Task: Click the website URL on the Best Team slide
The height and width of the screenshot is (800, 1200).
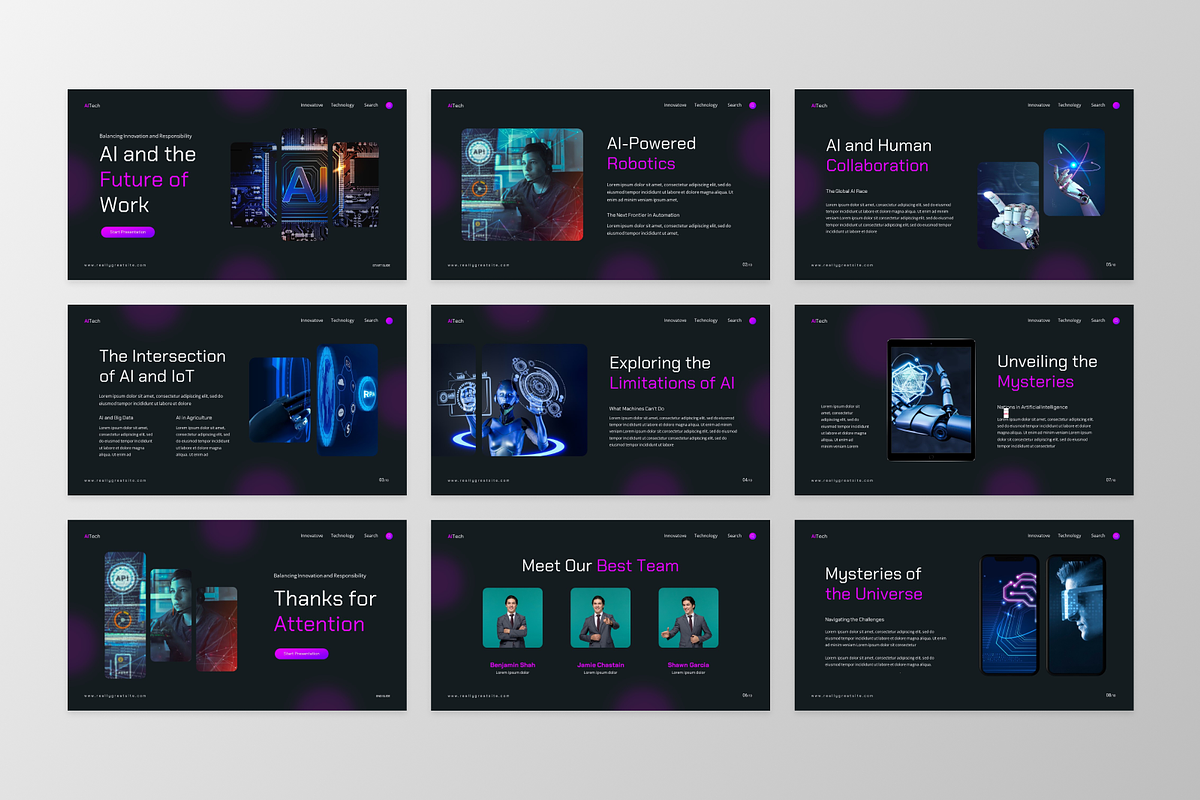Action: point(479,695)
